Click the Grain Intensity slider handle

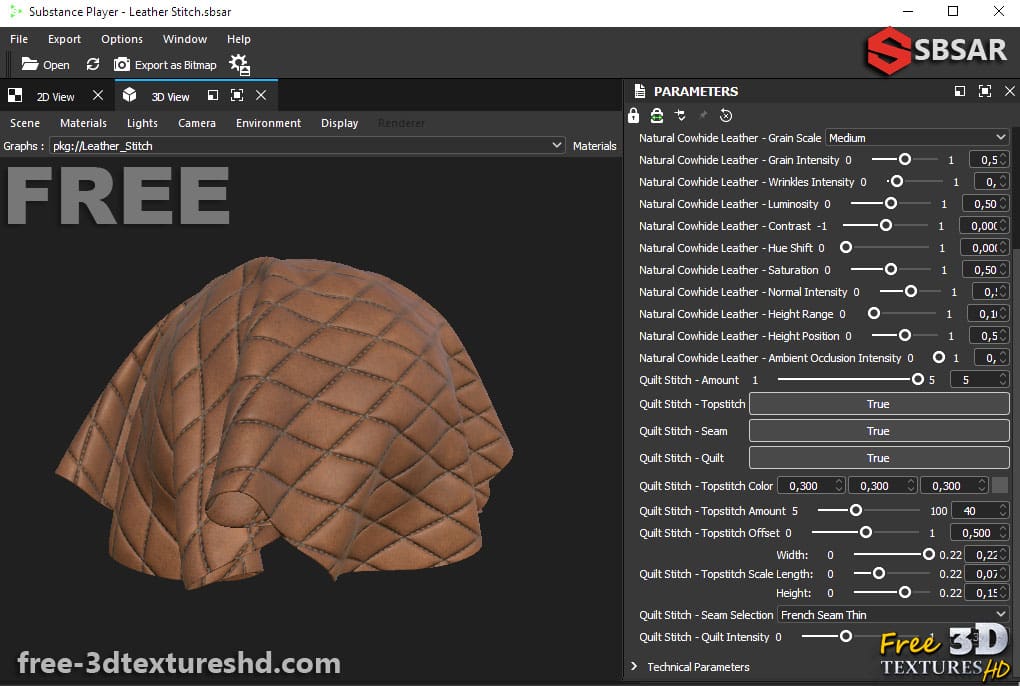[x=904, y=159]
